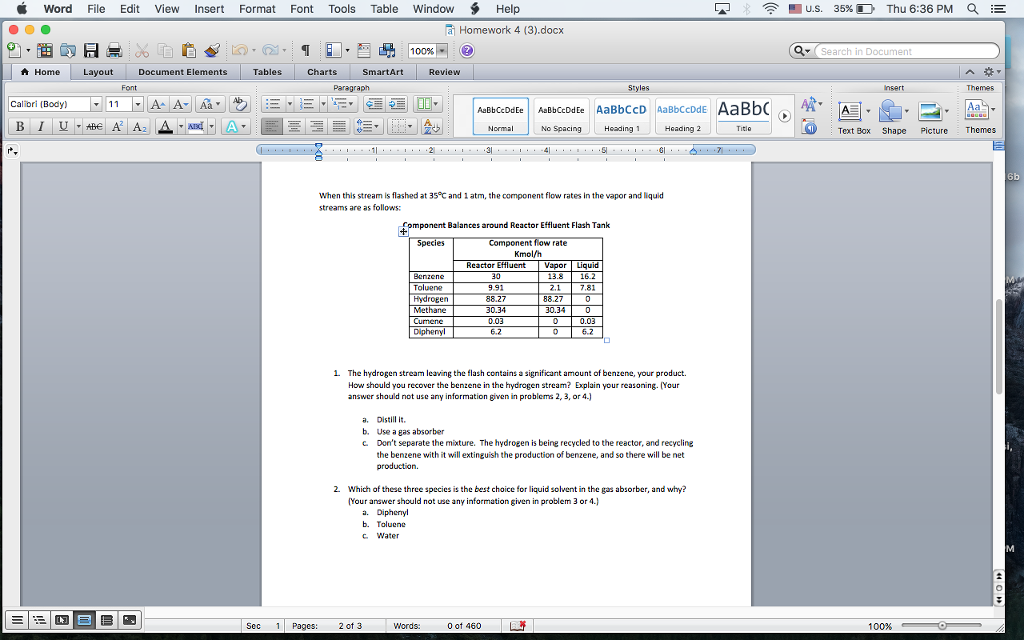The image size is (1024, 640).
Task: Open the font size dropdown
Action: click(137, 103)
